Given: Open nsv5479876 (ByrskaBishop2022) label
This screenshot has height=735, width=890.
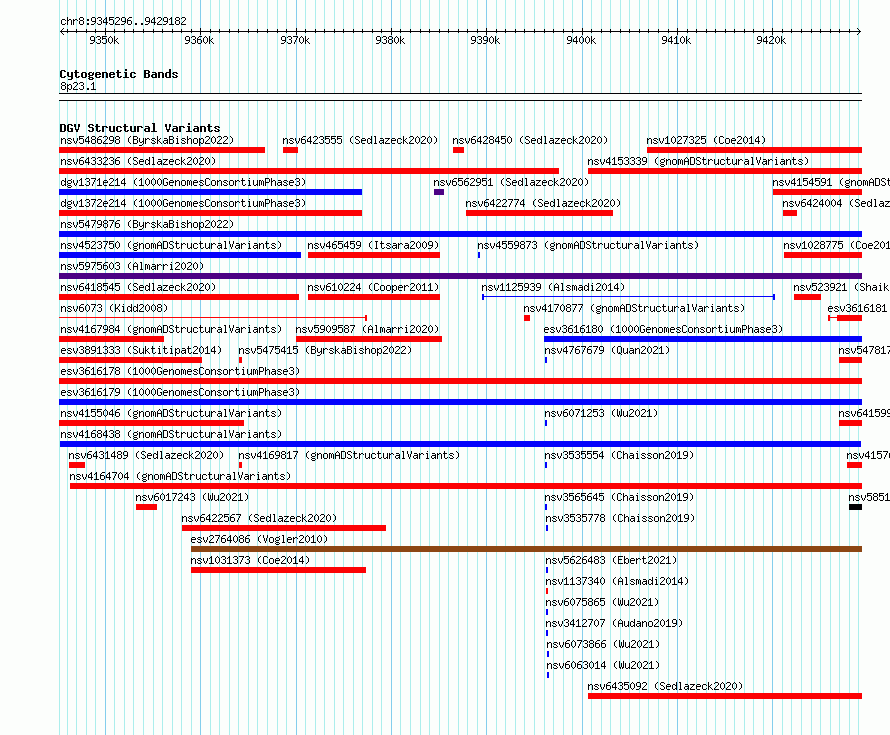Looking at the screenshot, I should (x=147, y=224).
